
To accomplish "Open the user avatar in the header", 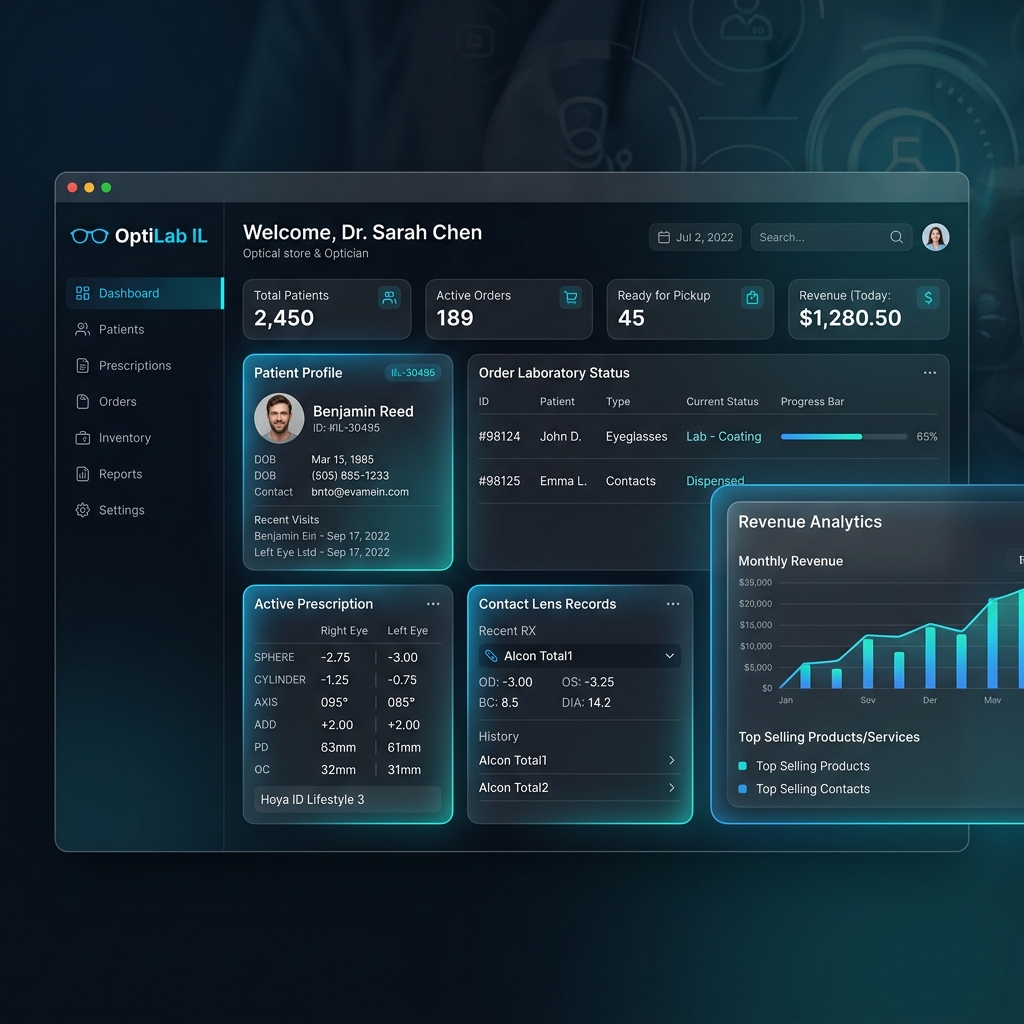I will pyautogui.click(x=935, y=237).
